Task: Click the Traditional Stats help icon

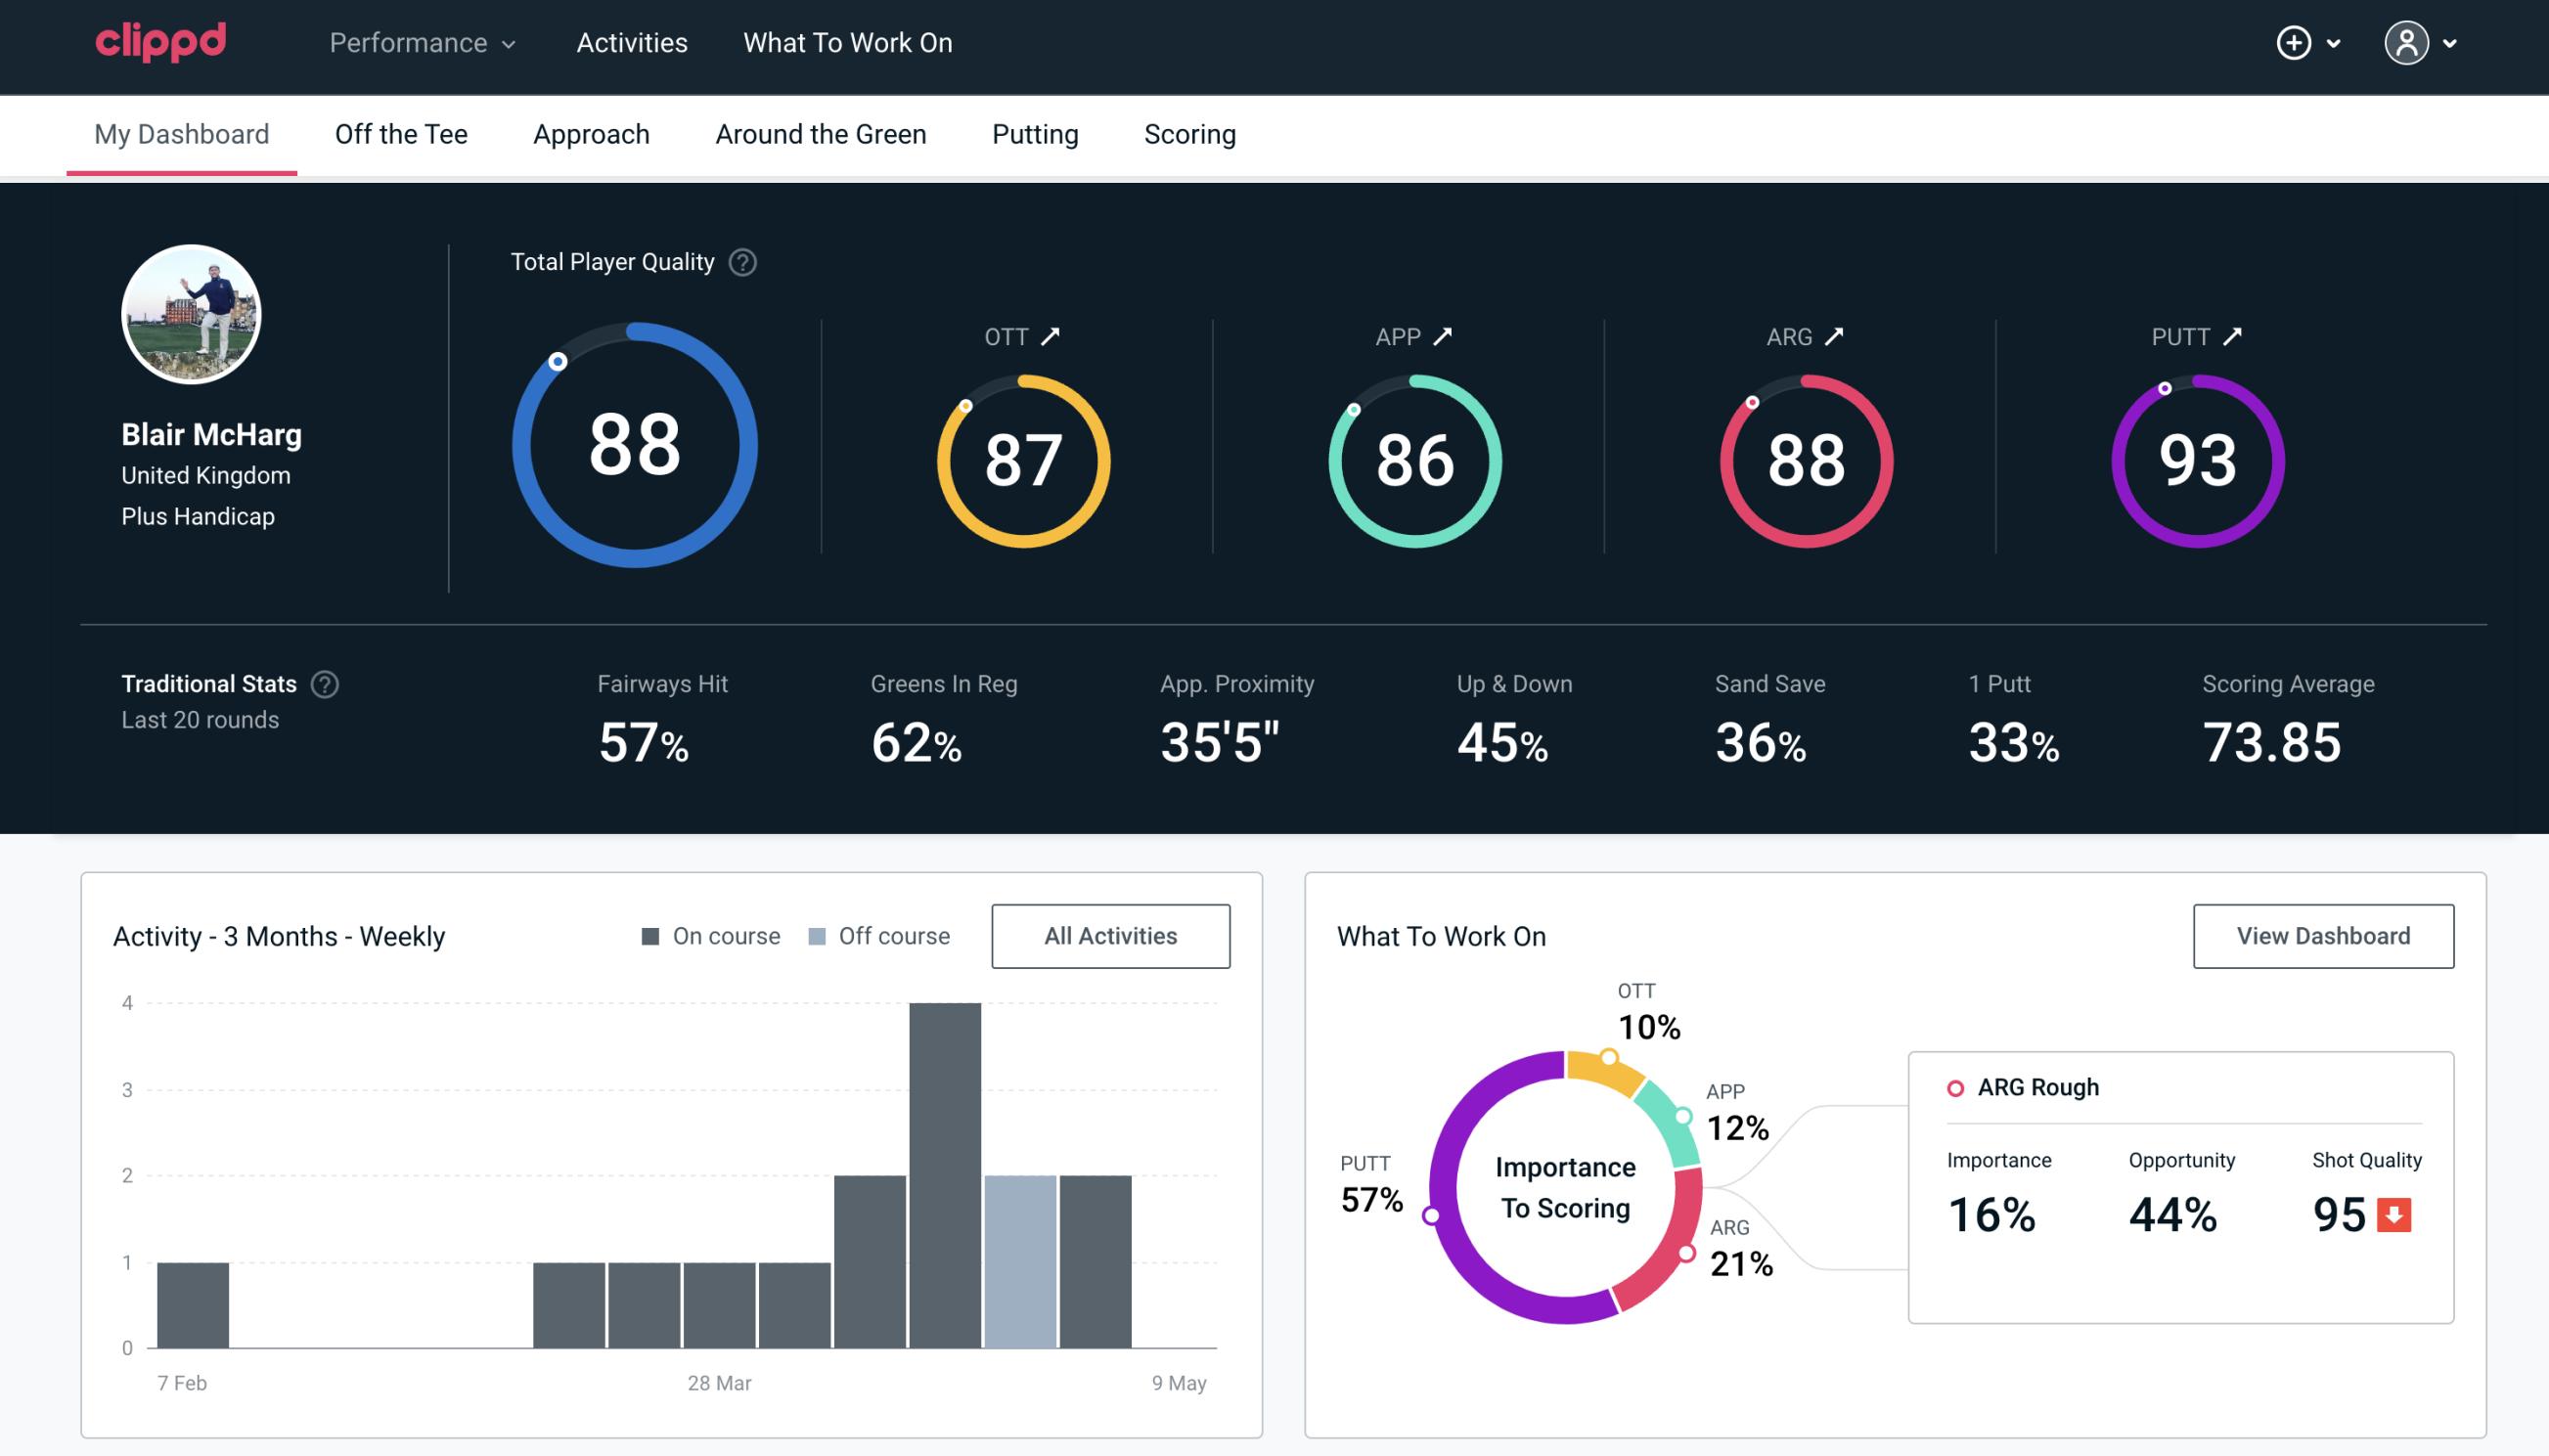Action: pos(324,683)
